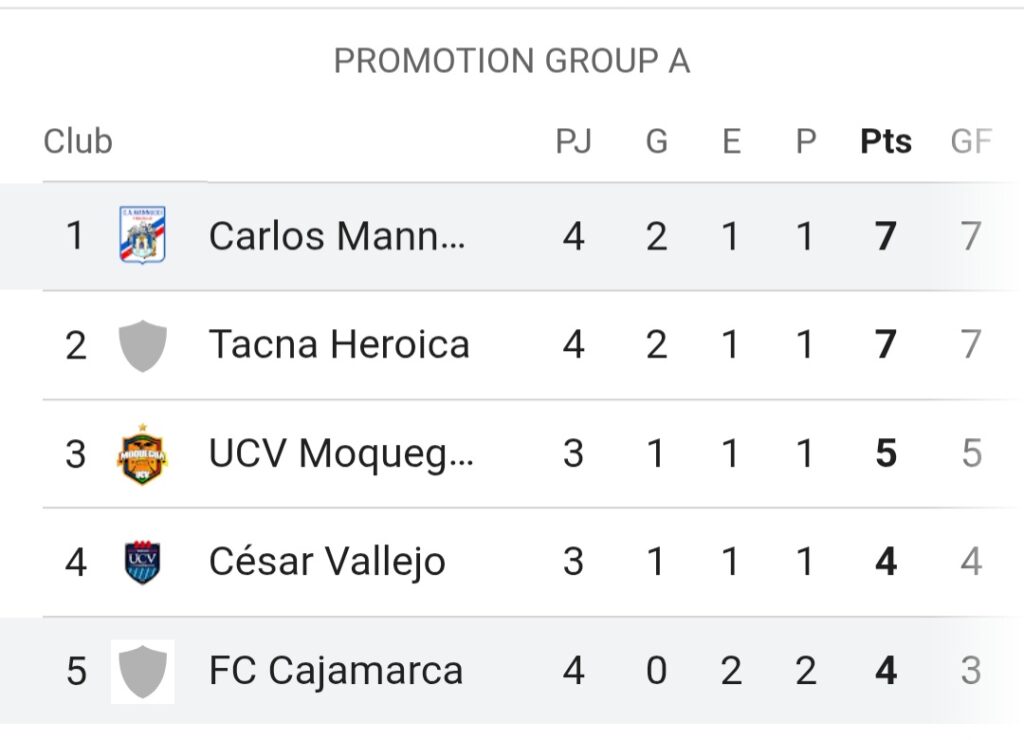The width and height of the screenshot is (1024, 740).
Task: Click the faded GF column header
Action: [x=971, y=141]
